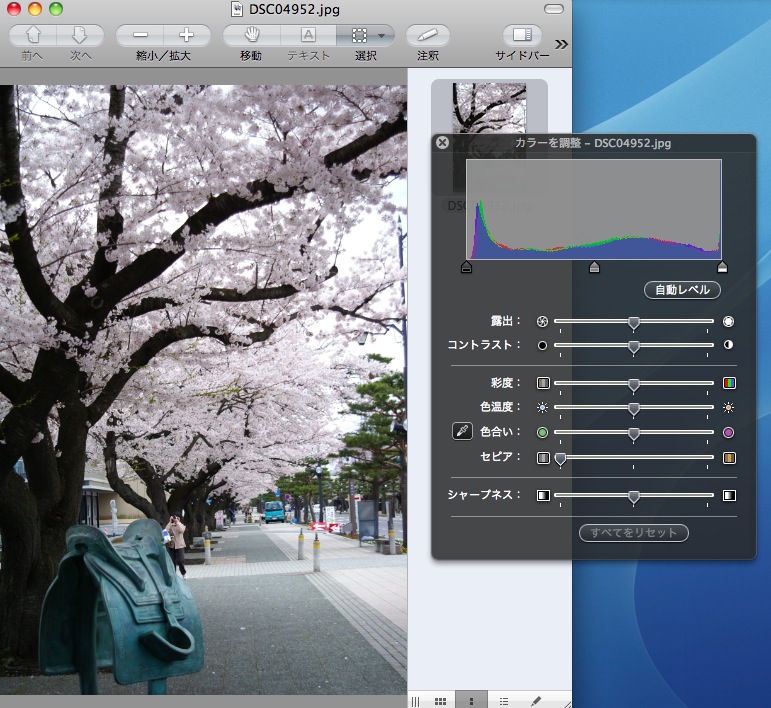Click the シャープネス blur minimum icon
771x708 pixels.
click(x=543, y=495)
